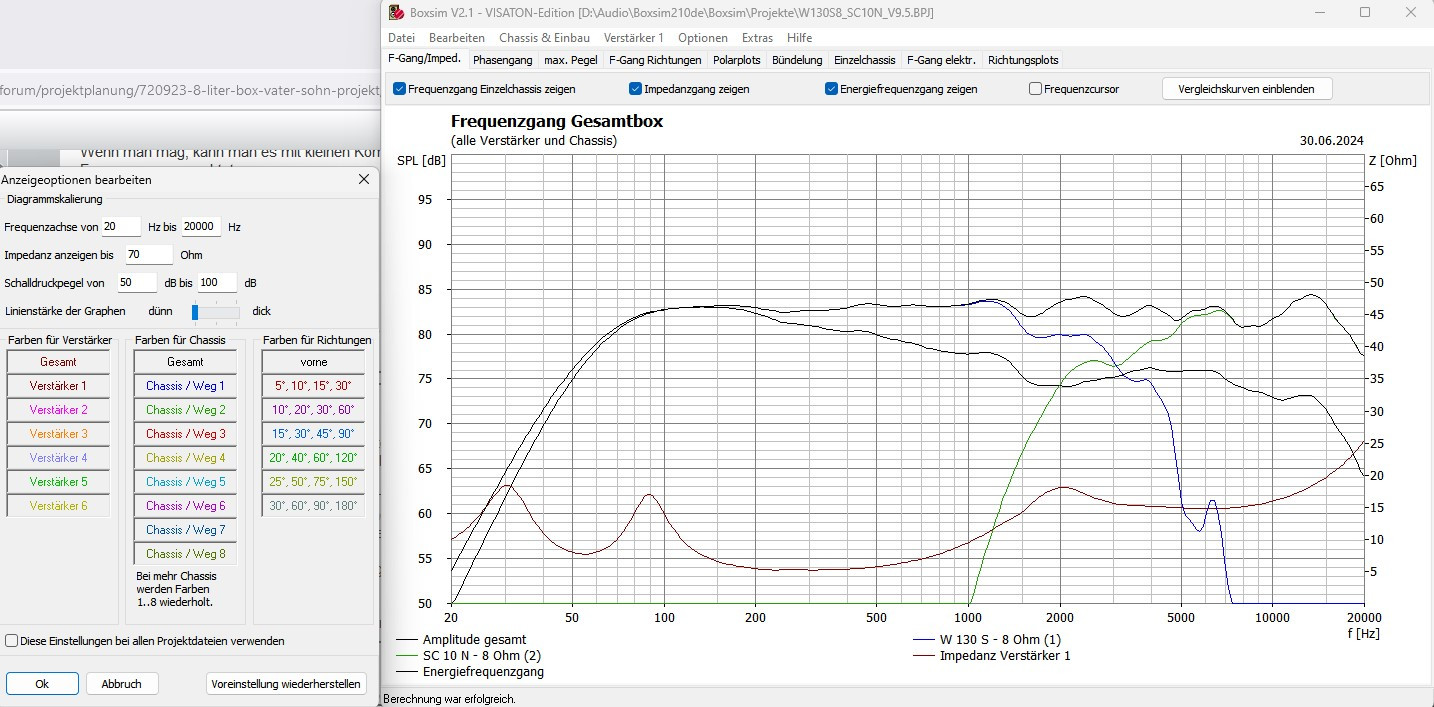Enable the Frequenzcursor checkbox
The height and width of the screenshot is (707, 1434).
1036,89
